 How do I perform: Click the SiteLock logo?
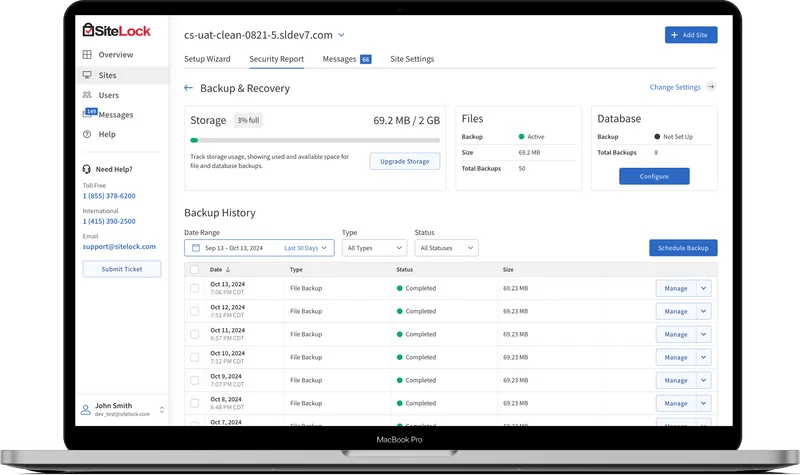click(x=116, y=31)
